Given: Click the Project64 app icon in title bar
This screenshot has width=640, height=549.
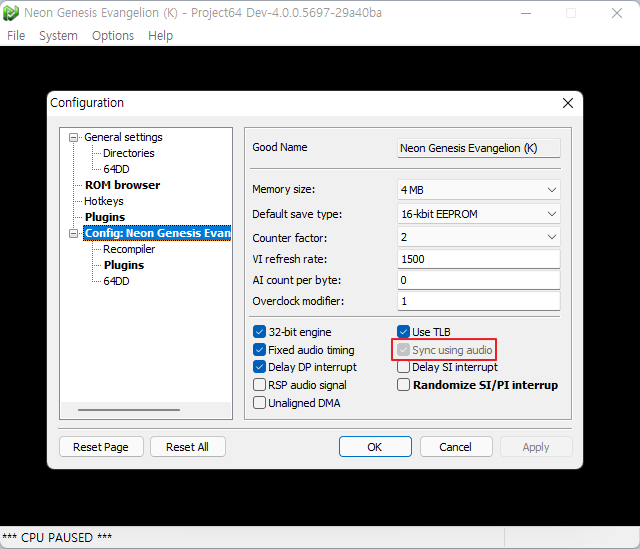Looking at the screenshot, I should point(11,13).
